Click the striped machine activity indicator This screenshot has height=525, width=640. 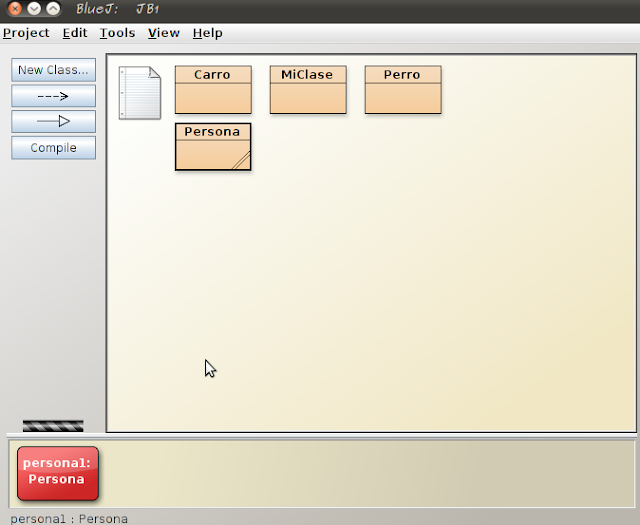[x=53, y=426]
